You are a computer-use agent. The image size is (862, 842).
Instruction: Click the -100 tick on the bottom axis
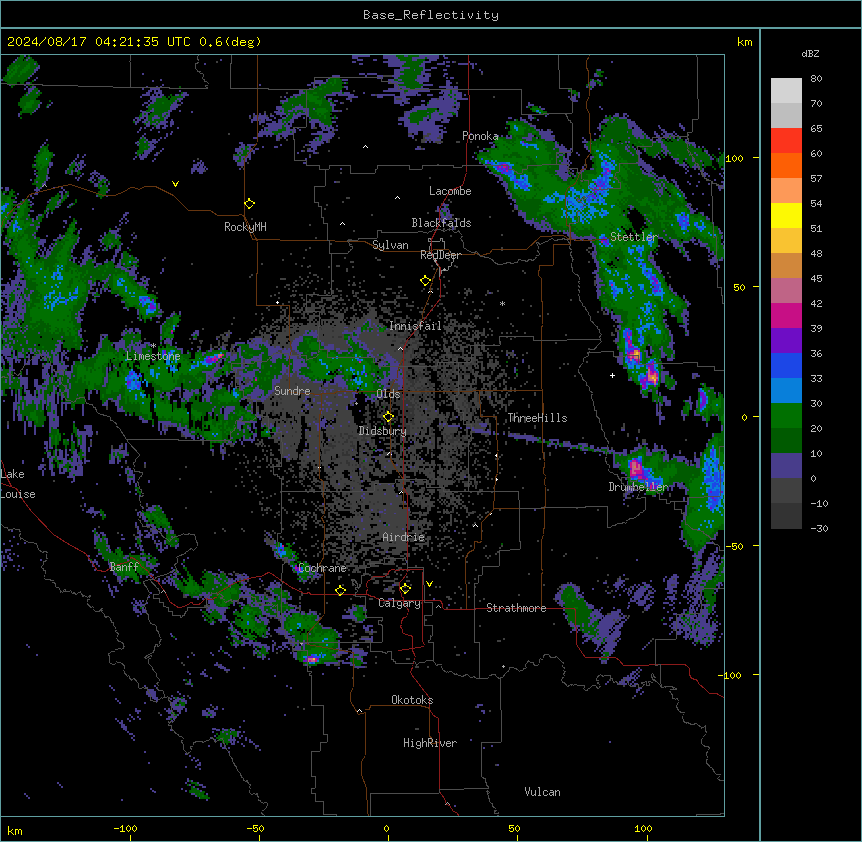126,828
